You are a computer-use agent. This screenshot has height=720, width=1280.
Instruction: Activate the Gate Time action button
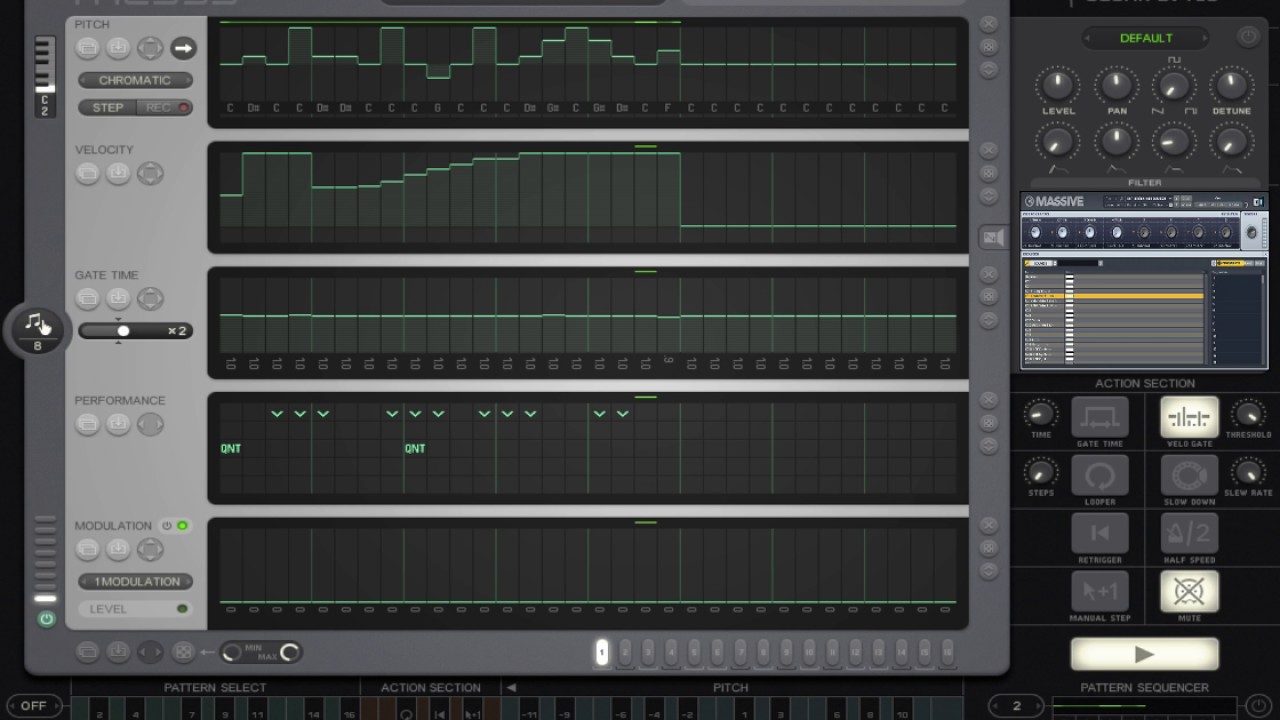pyautogui.click(x=1100, y=418)
